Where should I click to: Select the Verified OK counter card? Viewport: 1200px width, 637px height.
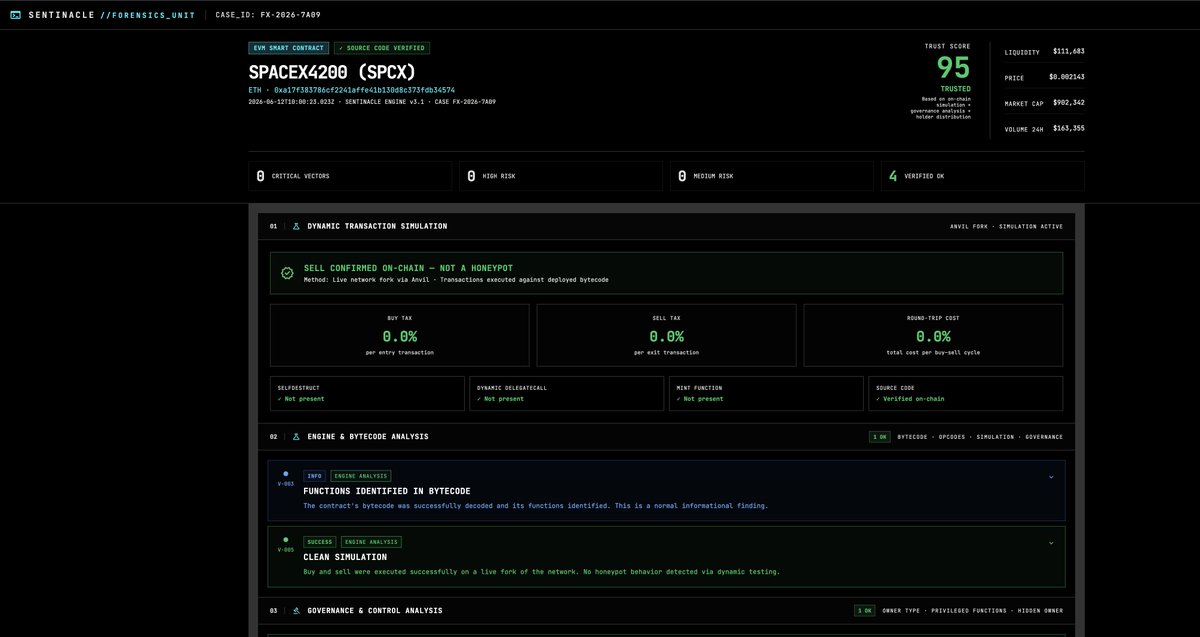pos(983,176)
